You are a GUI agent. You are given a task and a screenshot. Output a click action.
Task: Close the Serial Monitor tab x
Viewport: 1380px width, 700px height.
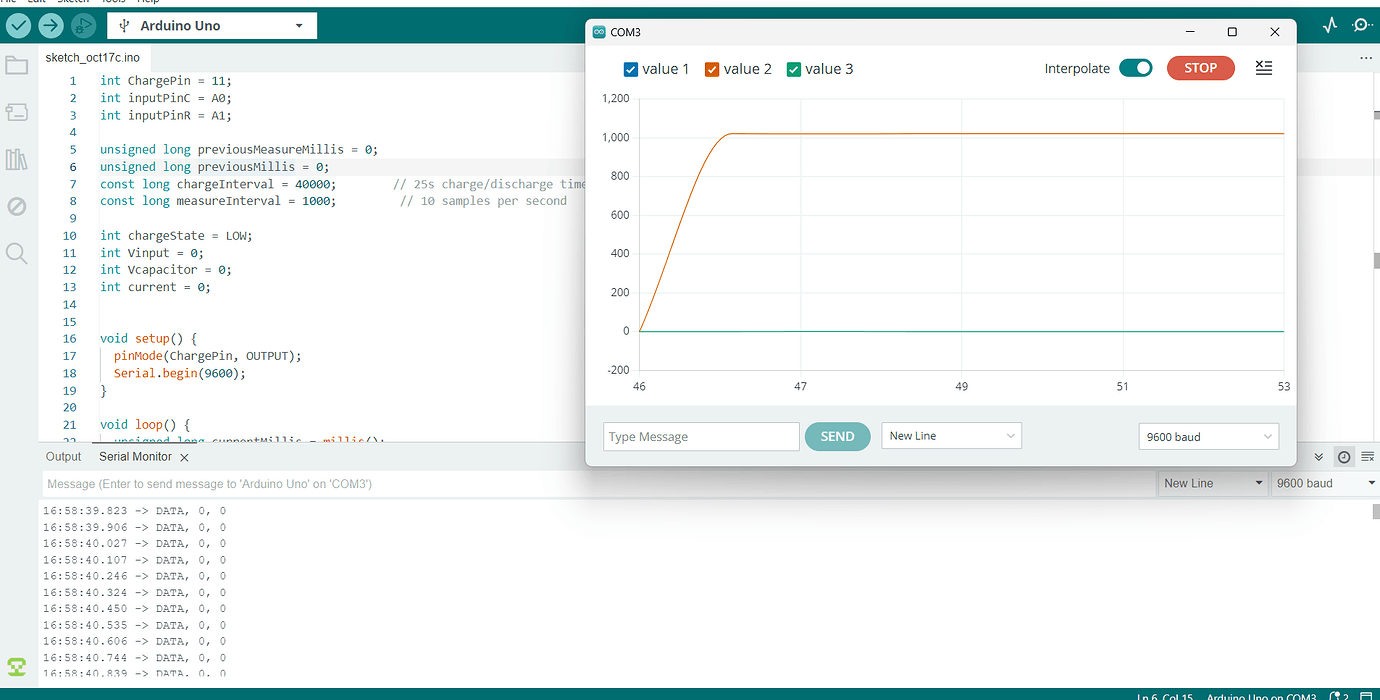click(x=184, y=457)
